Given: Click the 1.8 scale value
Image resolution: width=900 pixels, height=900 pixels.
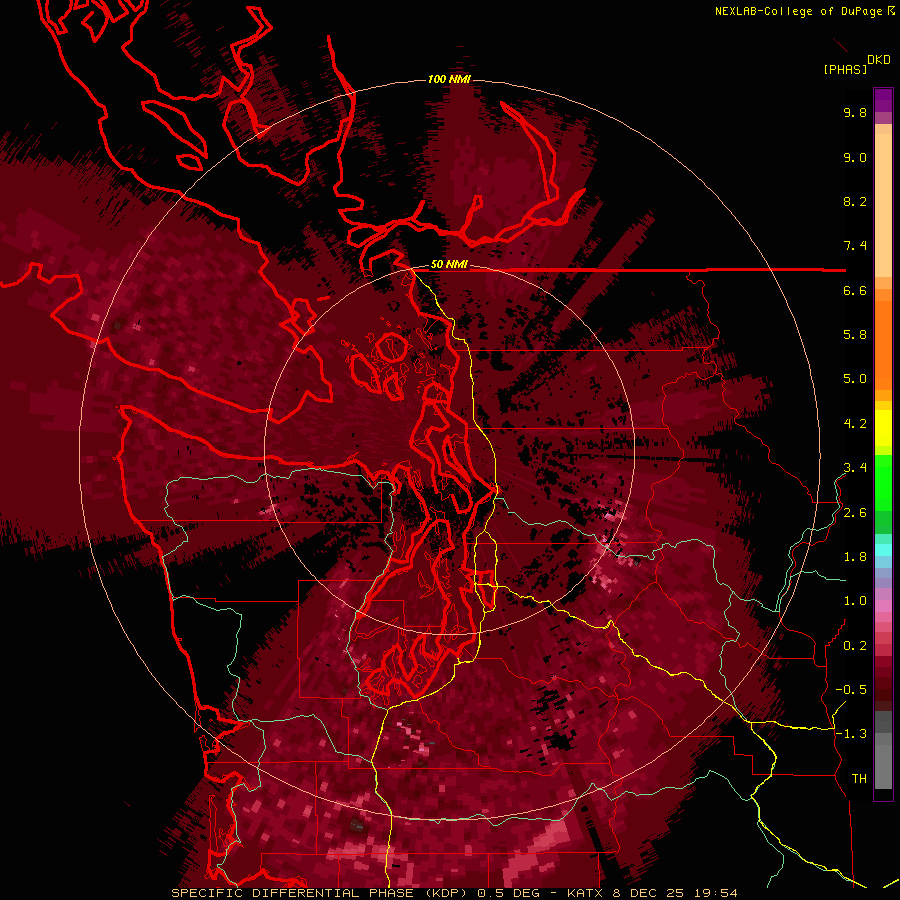Looking at the screenshot, I should tap(855, 557).
